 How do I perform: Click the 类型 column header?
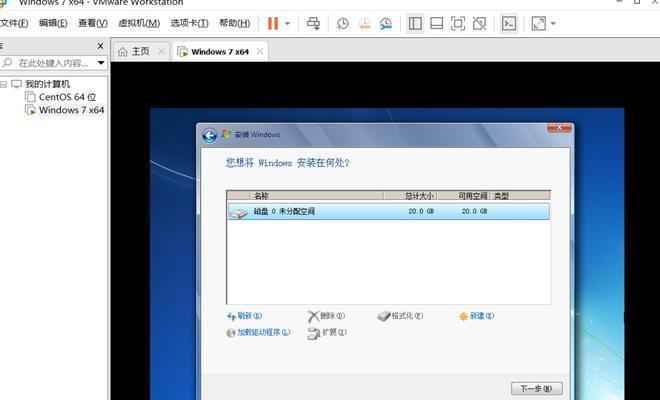(520, 196)
